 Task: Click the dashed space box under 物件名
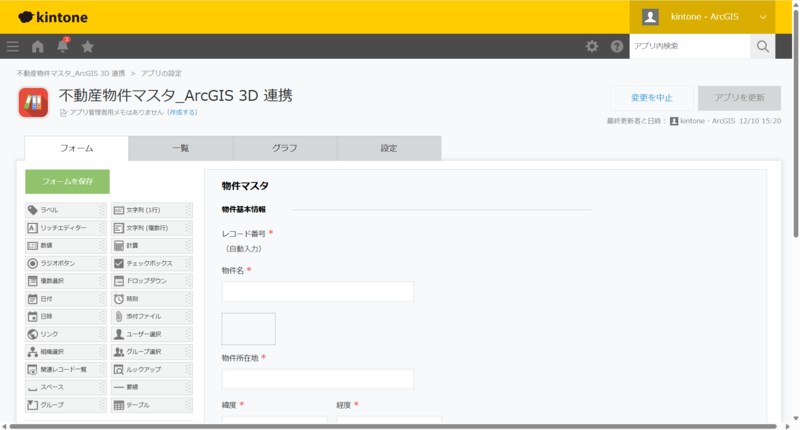pos(248,329)
